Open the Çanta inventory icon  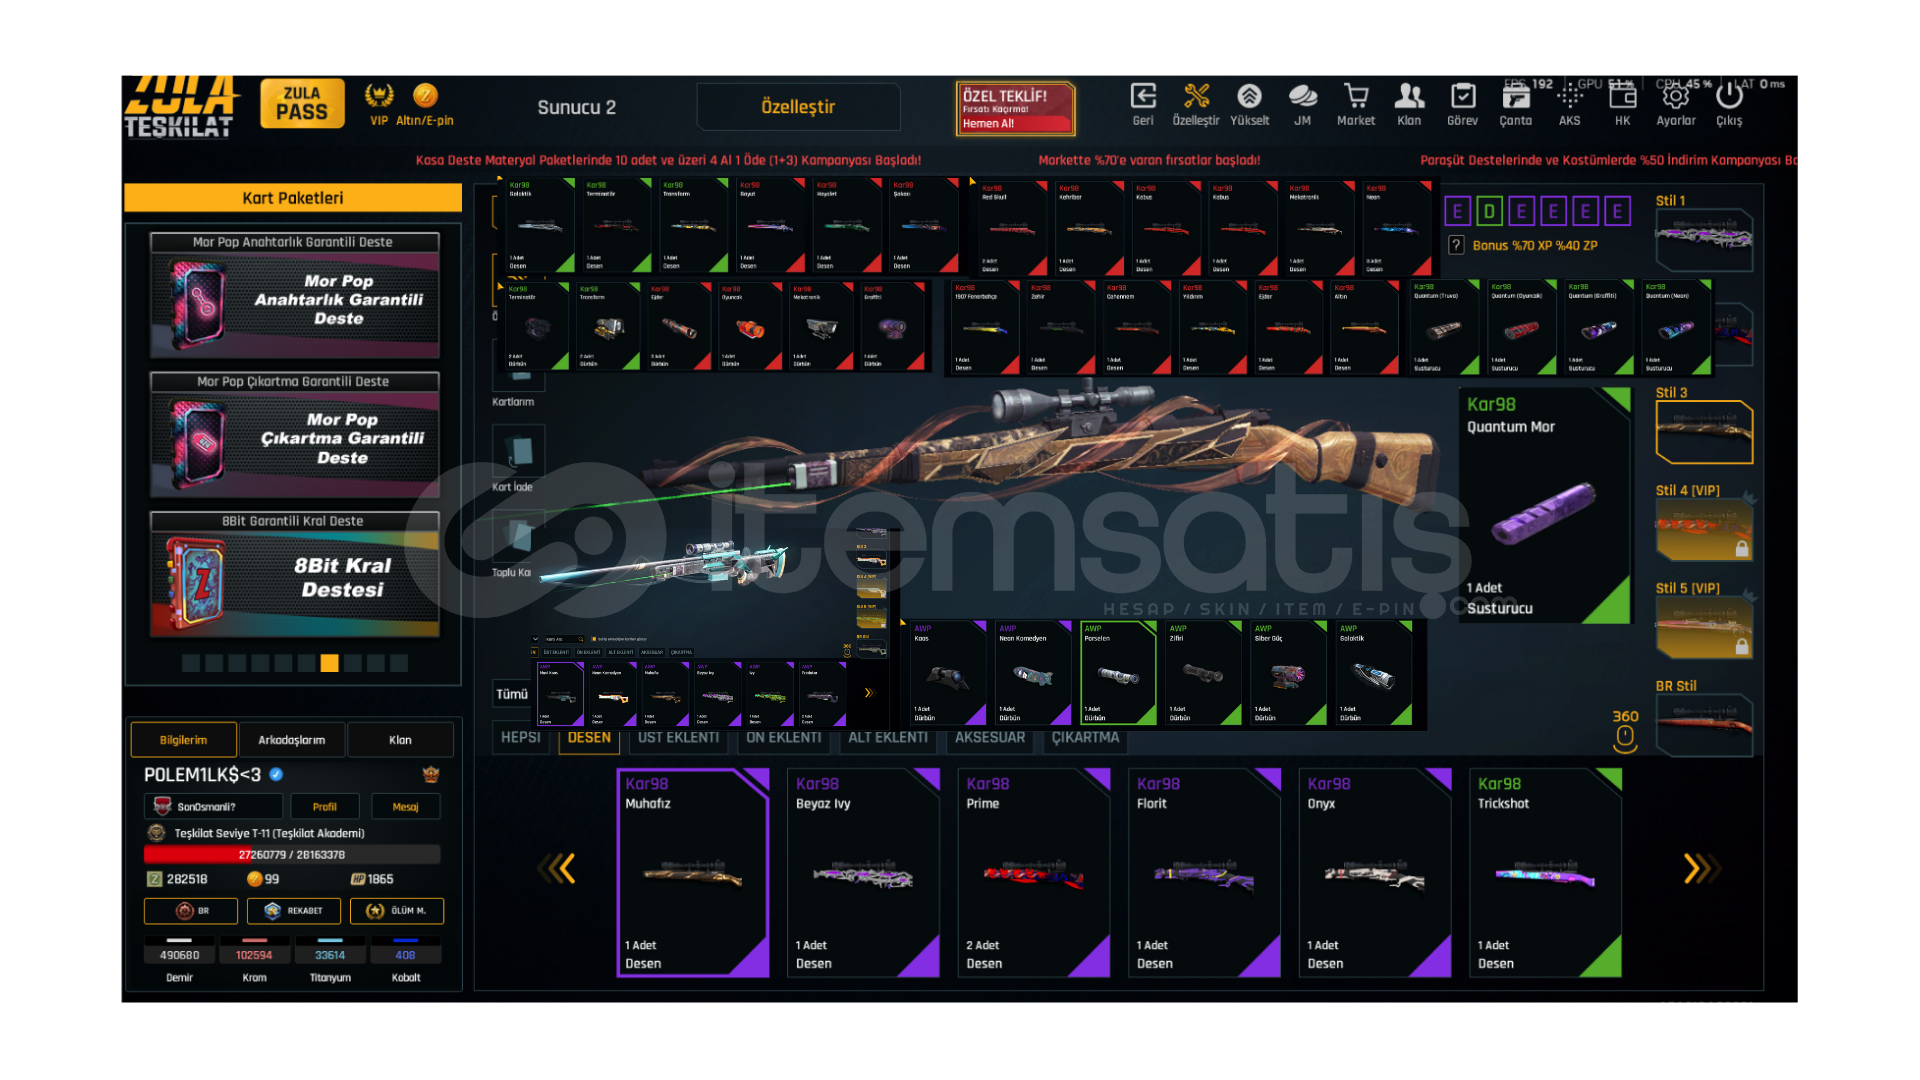point(1516,97)
